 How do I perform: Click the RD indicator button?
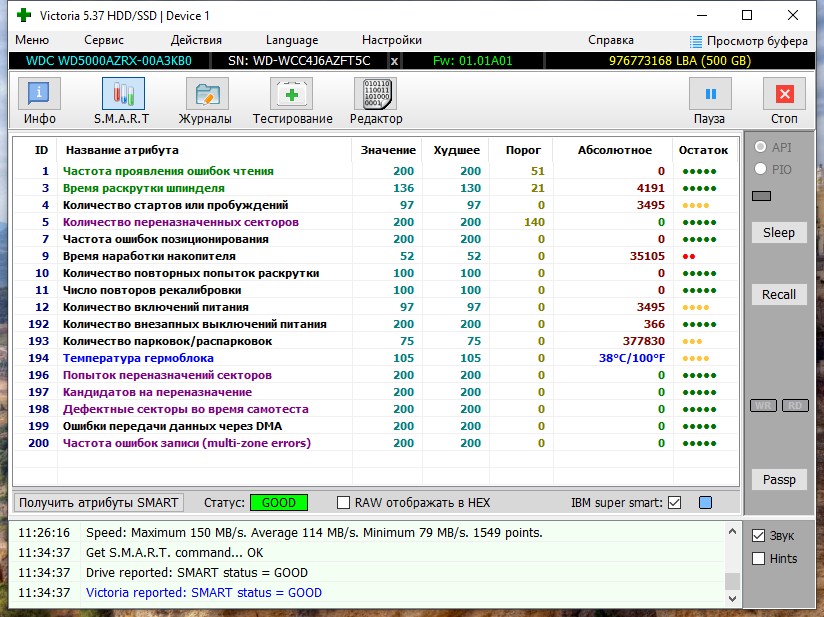[x=795, y=405]
